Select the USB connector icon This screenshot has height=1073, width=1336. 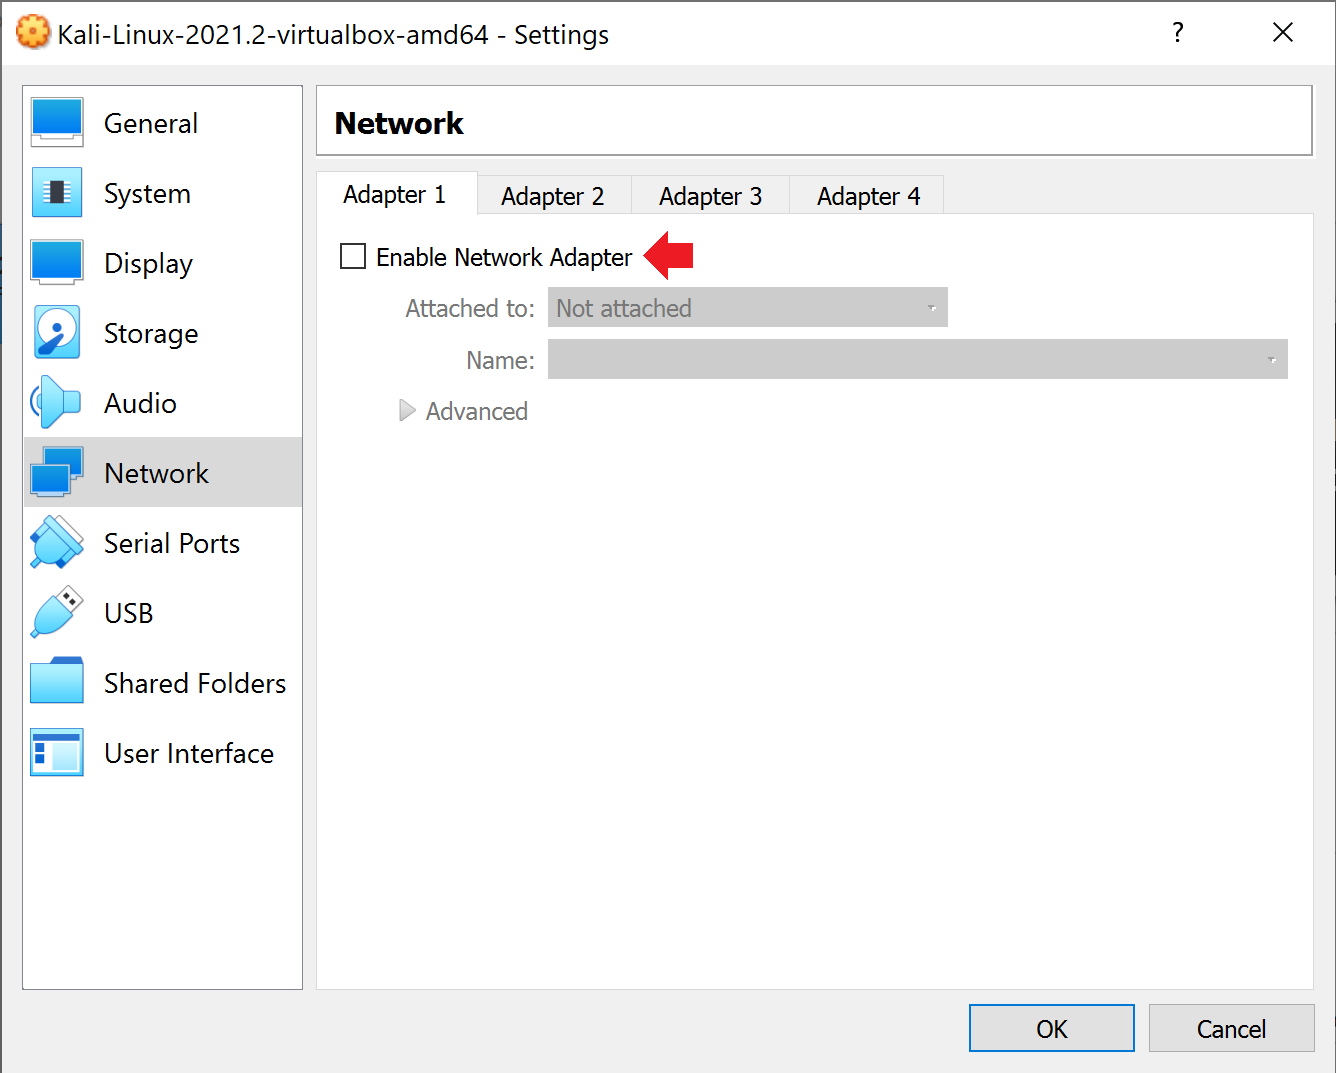coord(56,612)
